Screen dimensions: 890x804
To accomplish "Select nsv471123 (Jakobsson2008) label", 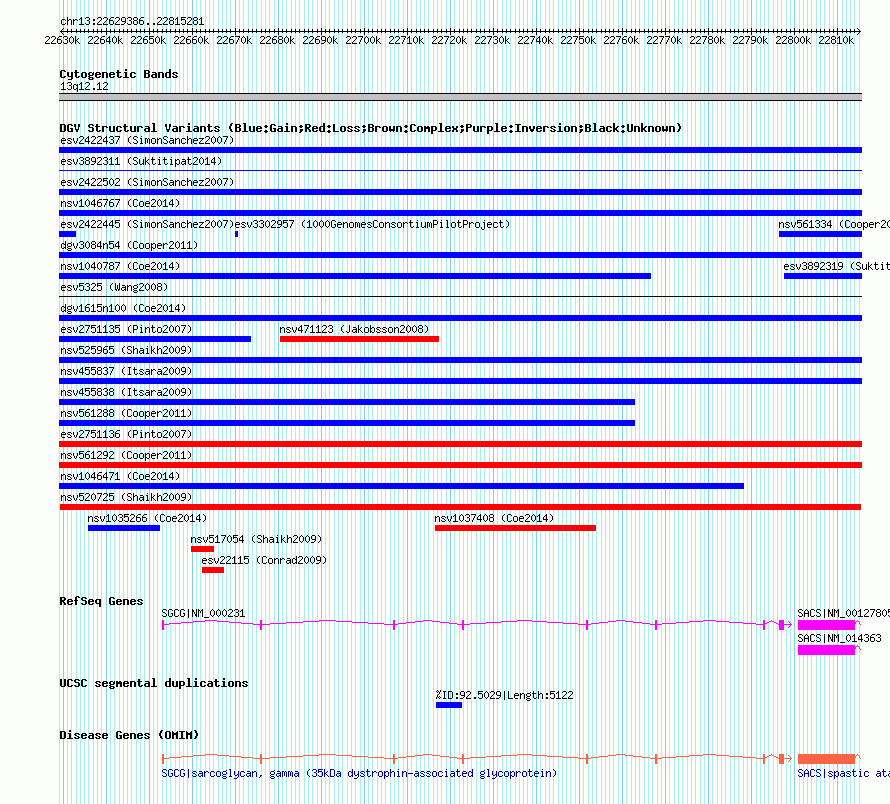I will point(354,329).
